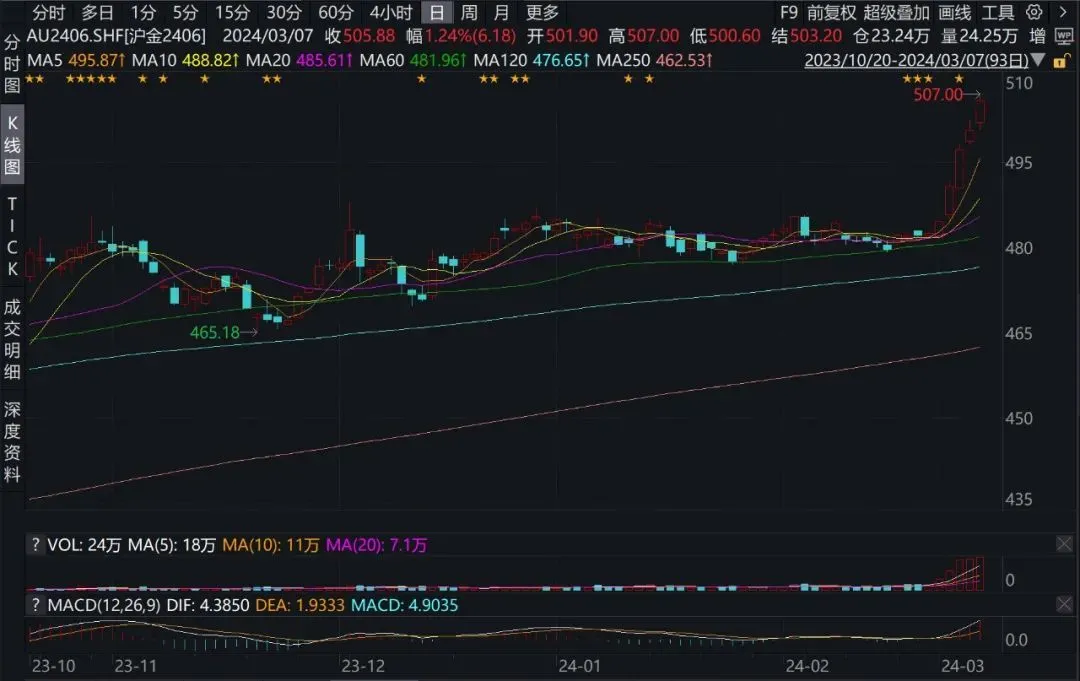
Task: Open the 前复权 adjustment dropdown
Action: 830,13
